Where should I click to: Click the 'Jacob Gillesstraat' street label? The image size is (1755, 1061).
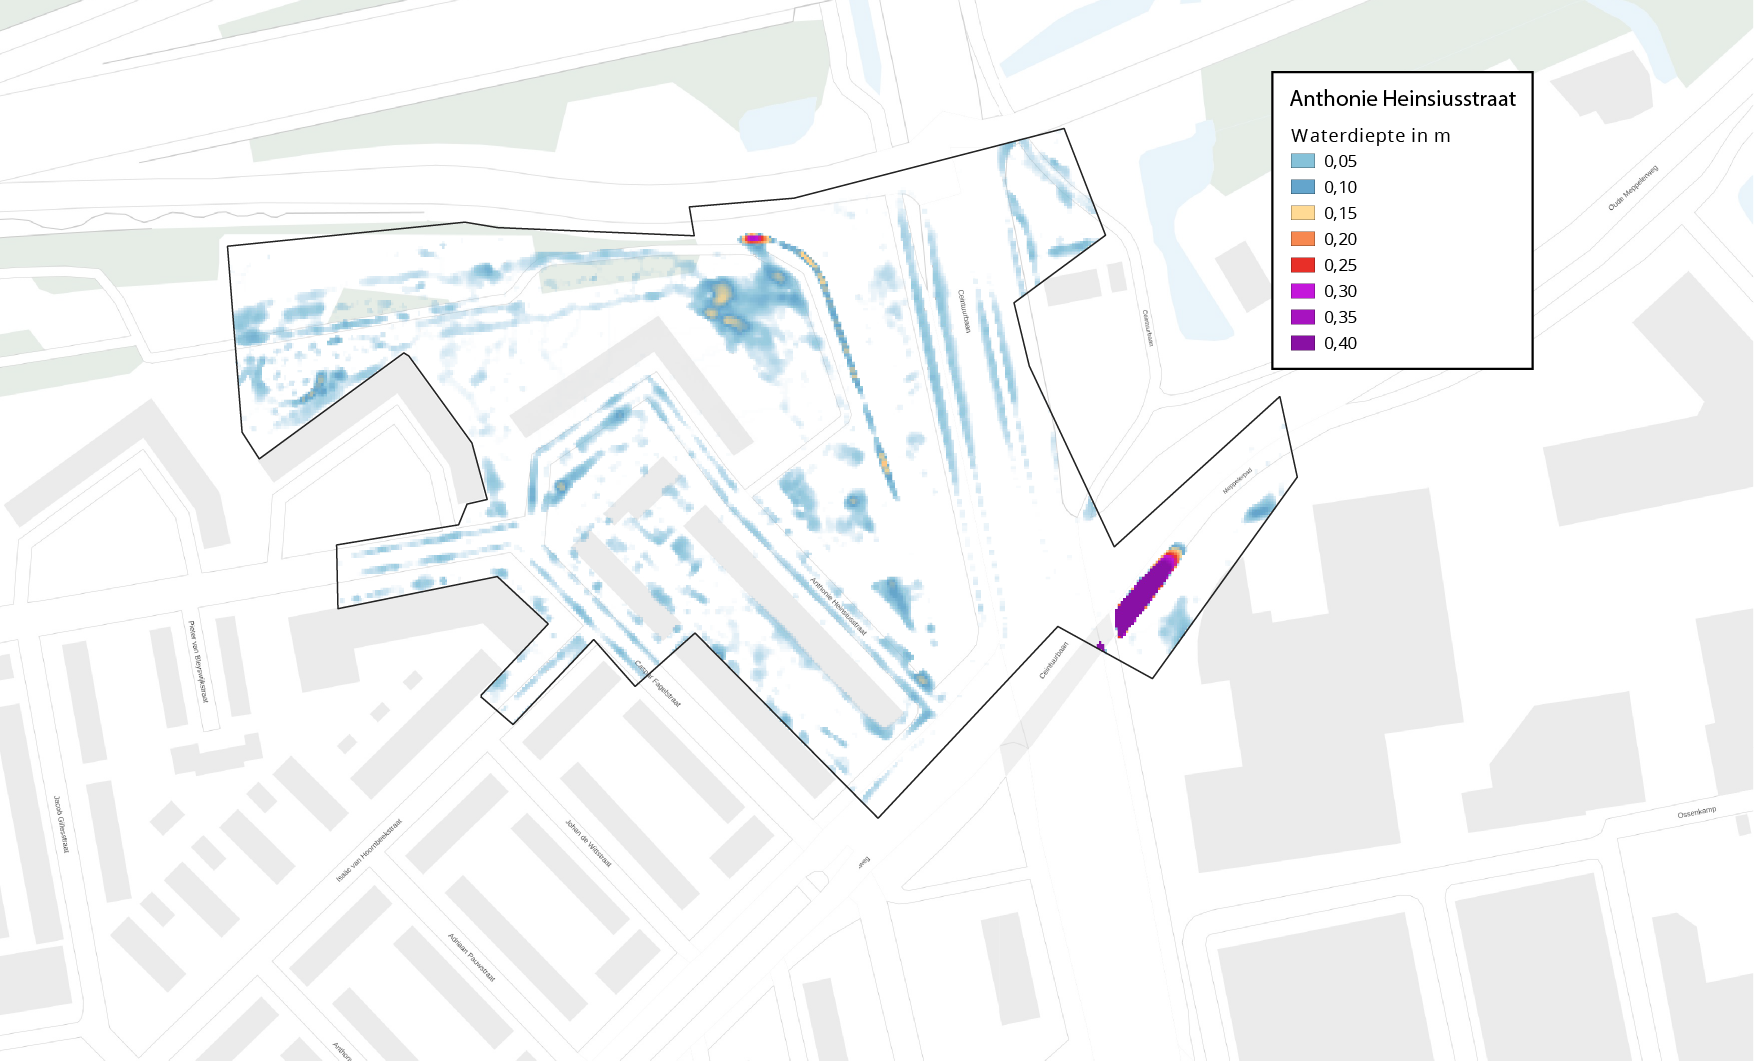(x=62, y=824)
